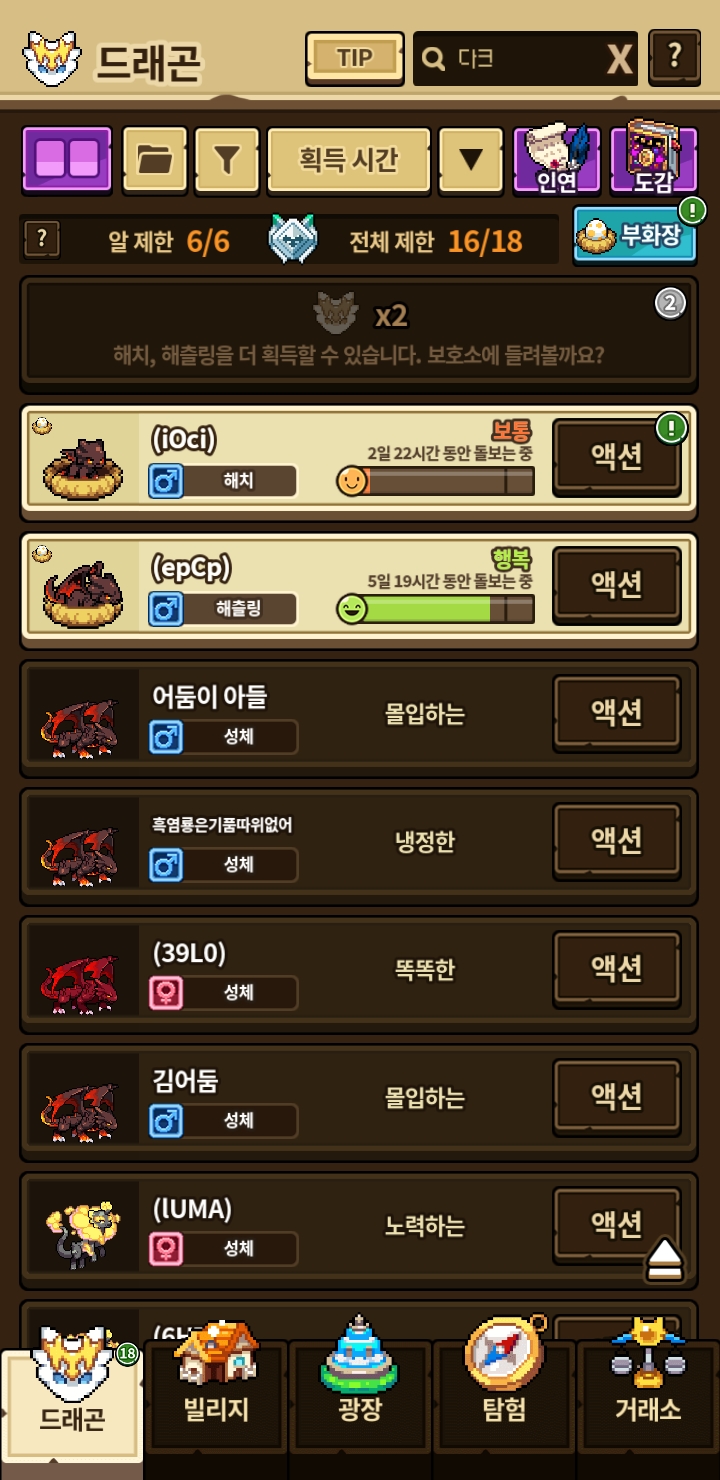720x1480 pixels.
Task: Open the folder icon in toolbar
Action: point(154,158)
